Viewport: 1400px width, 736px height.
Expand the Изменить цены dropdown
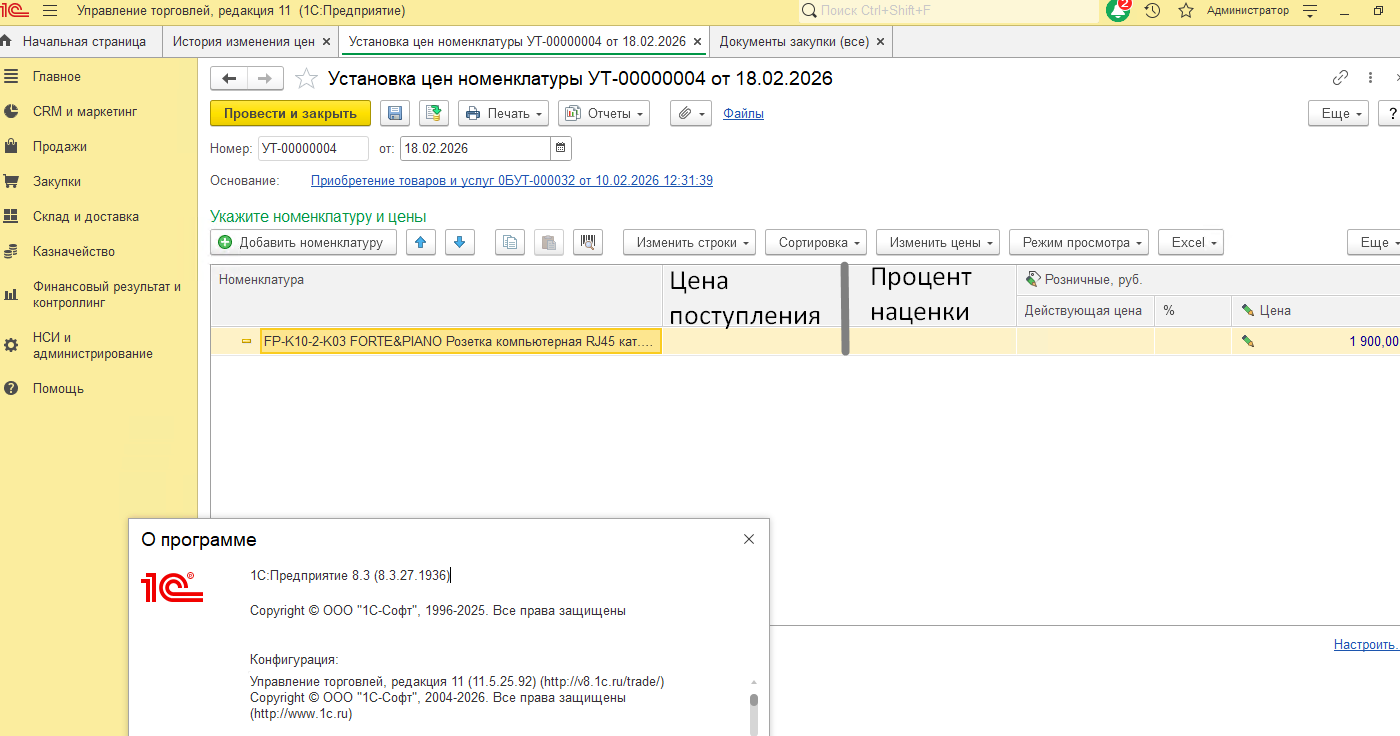(x=937, y=242)
